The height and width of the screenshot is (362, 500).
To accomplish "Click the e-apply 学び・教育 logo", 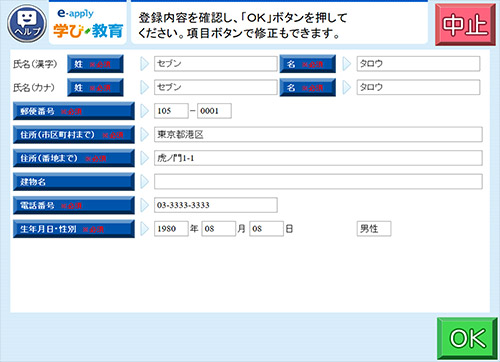I will click(88, 23).
